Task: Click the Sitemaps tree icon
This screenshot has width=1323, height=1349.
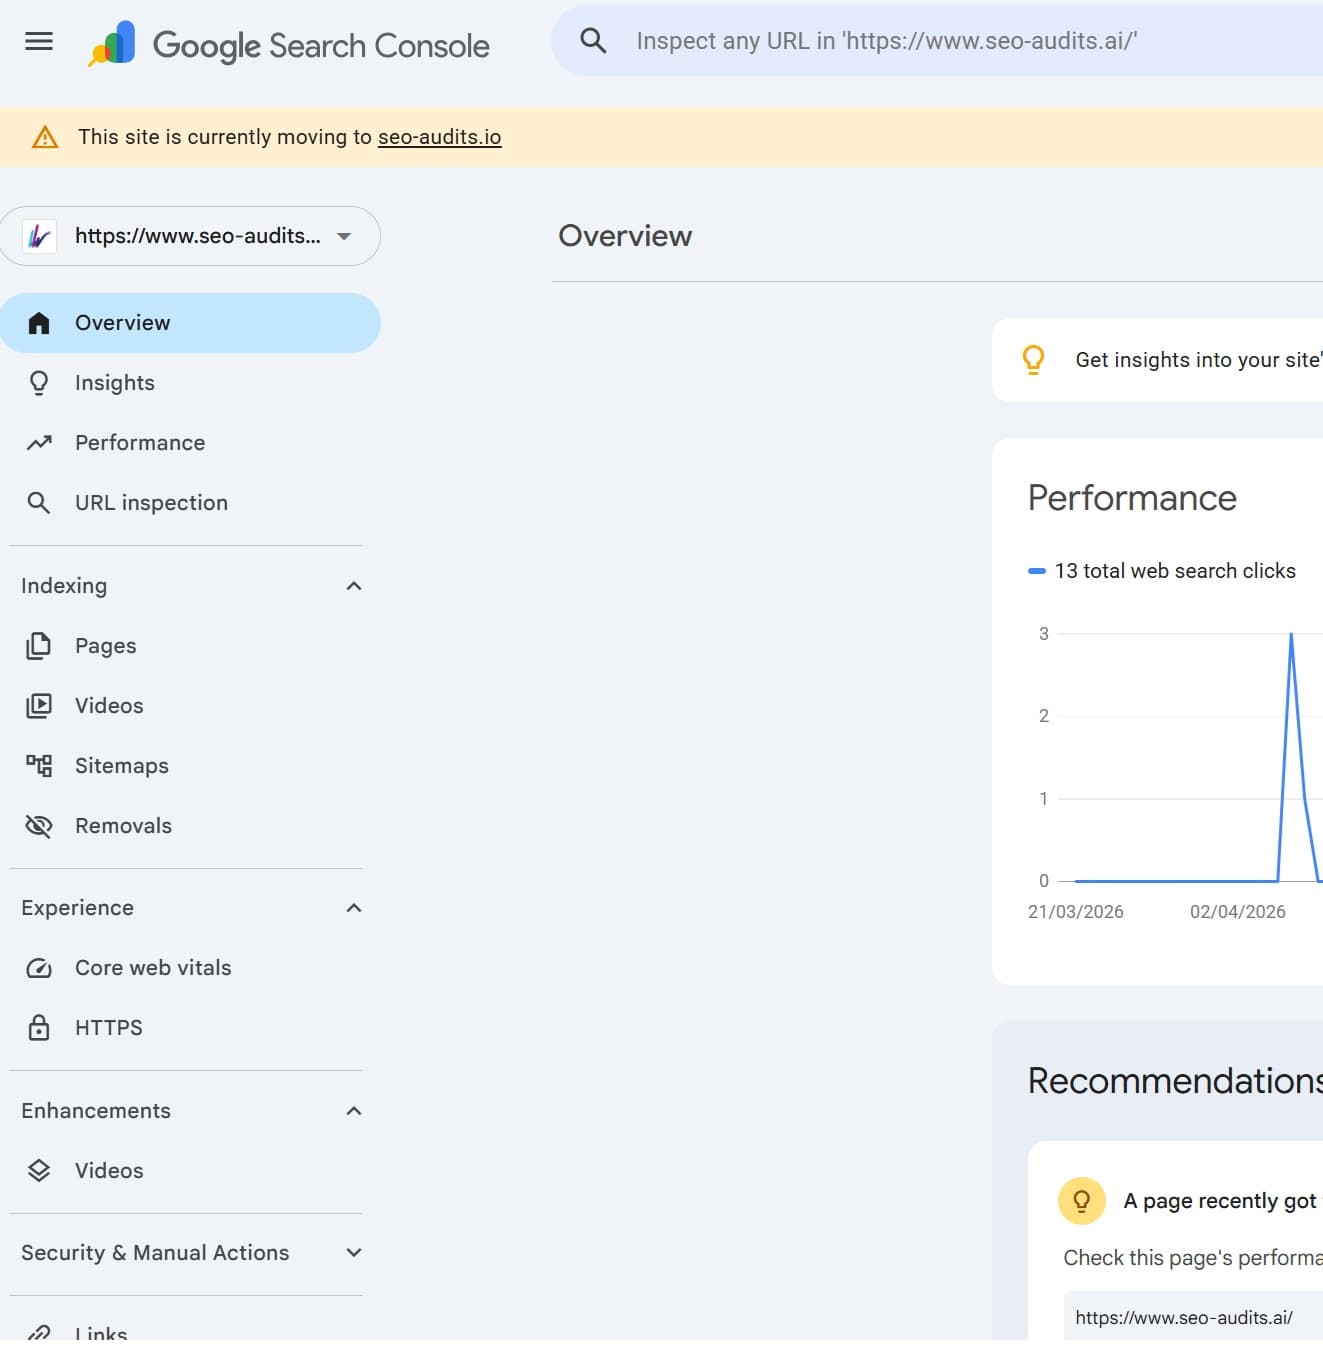Action: pos(39,766)
